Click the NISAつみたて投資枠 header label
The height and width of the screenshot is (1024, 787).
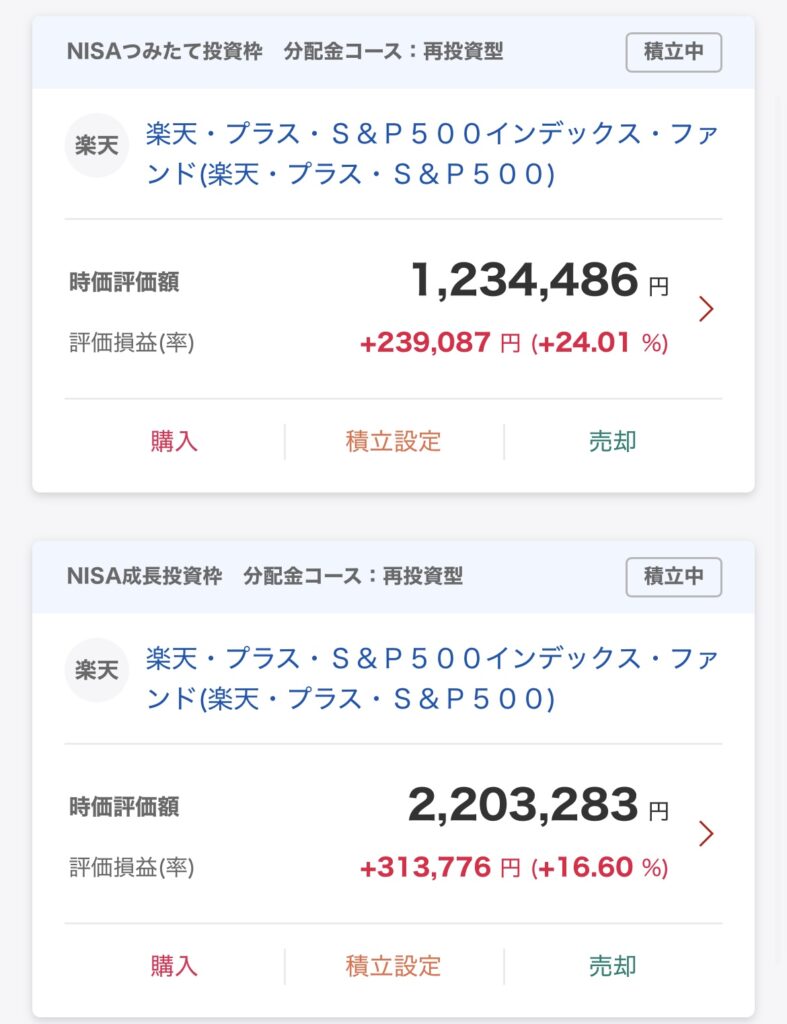tap(165, 52)
